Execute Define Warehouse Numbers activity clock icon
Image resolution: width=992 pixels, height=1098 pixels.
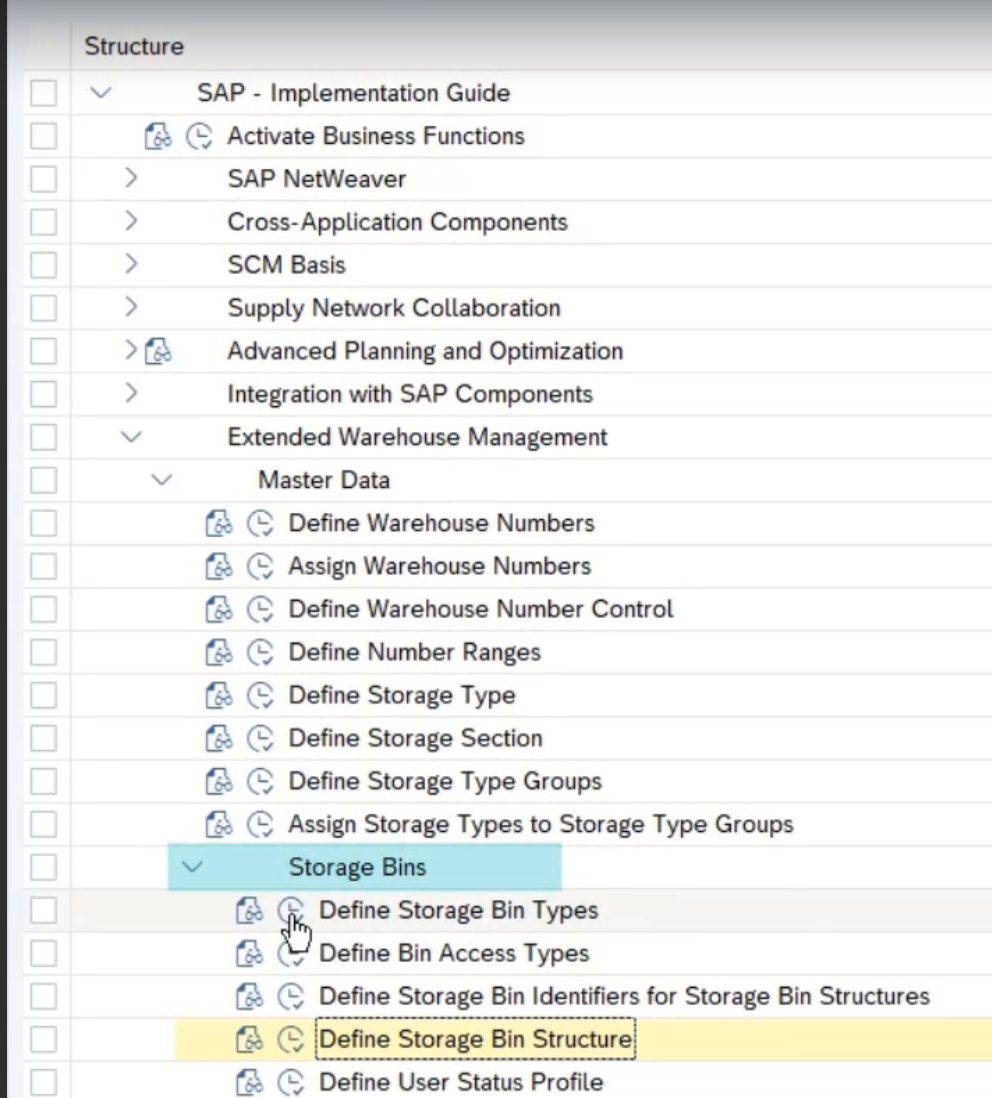tap(260, 523)
